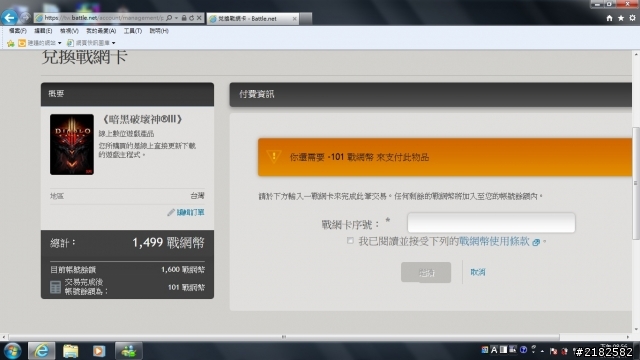This screenshot has height=360, width=640.
Task: Open the address bar dropdown arrow
Action: point(176,18)
